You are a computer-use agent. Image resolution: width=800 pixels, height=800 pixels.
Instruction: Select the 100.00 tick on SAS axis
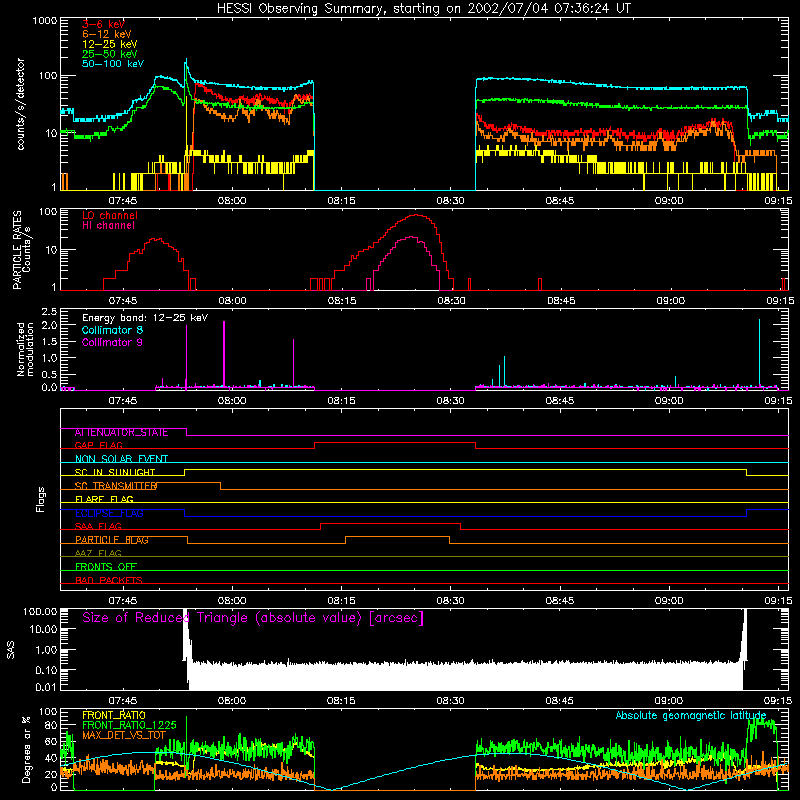(x=40, y=611)
